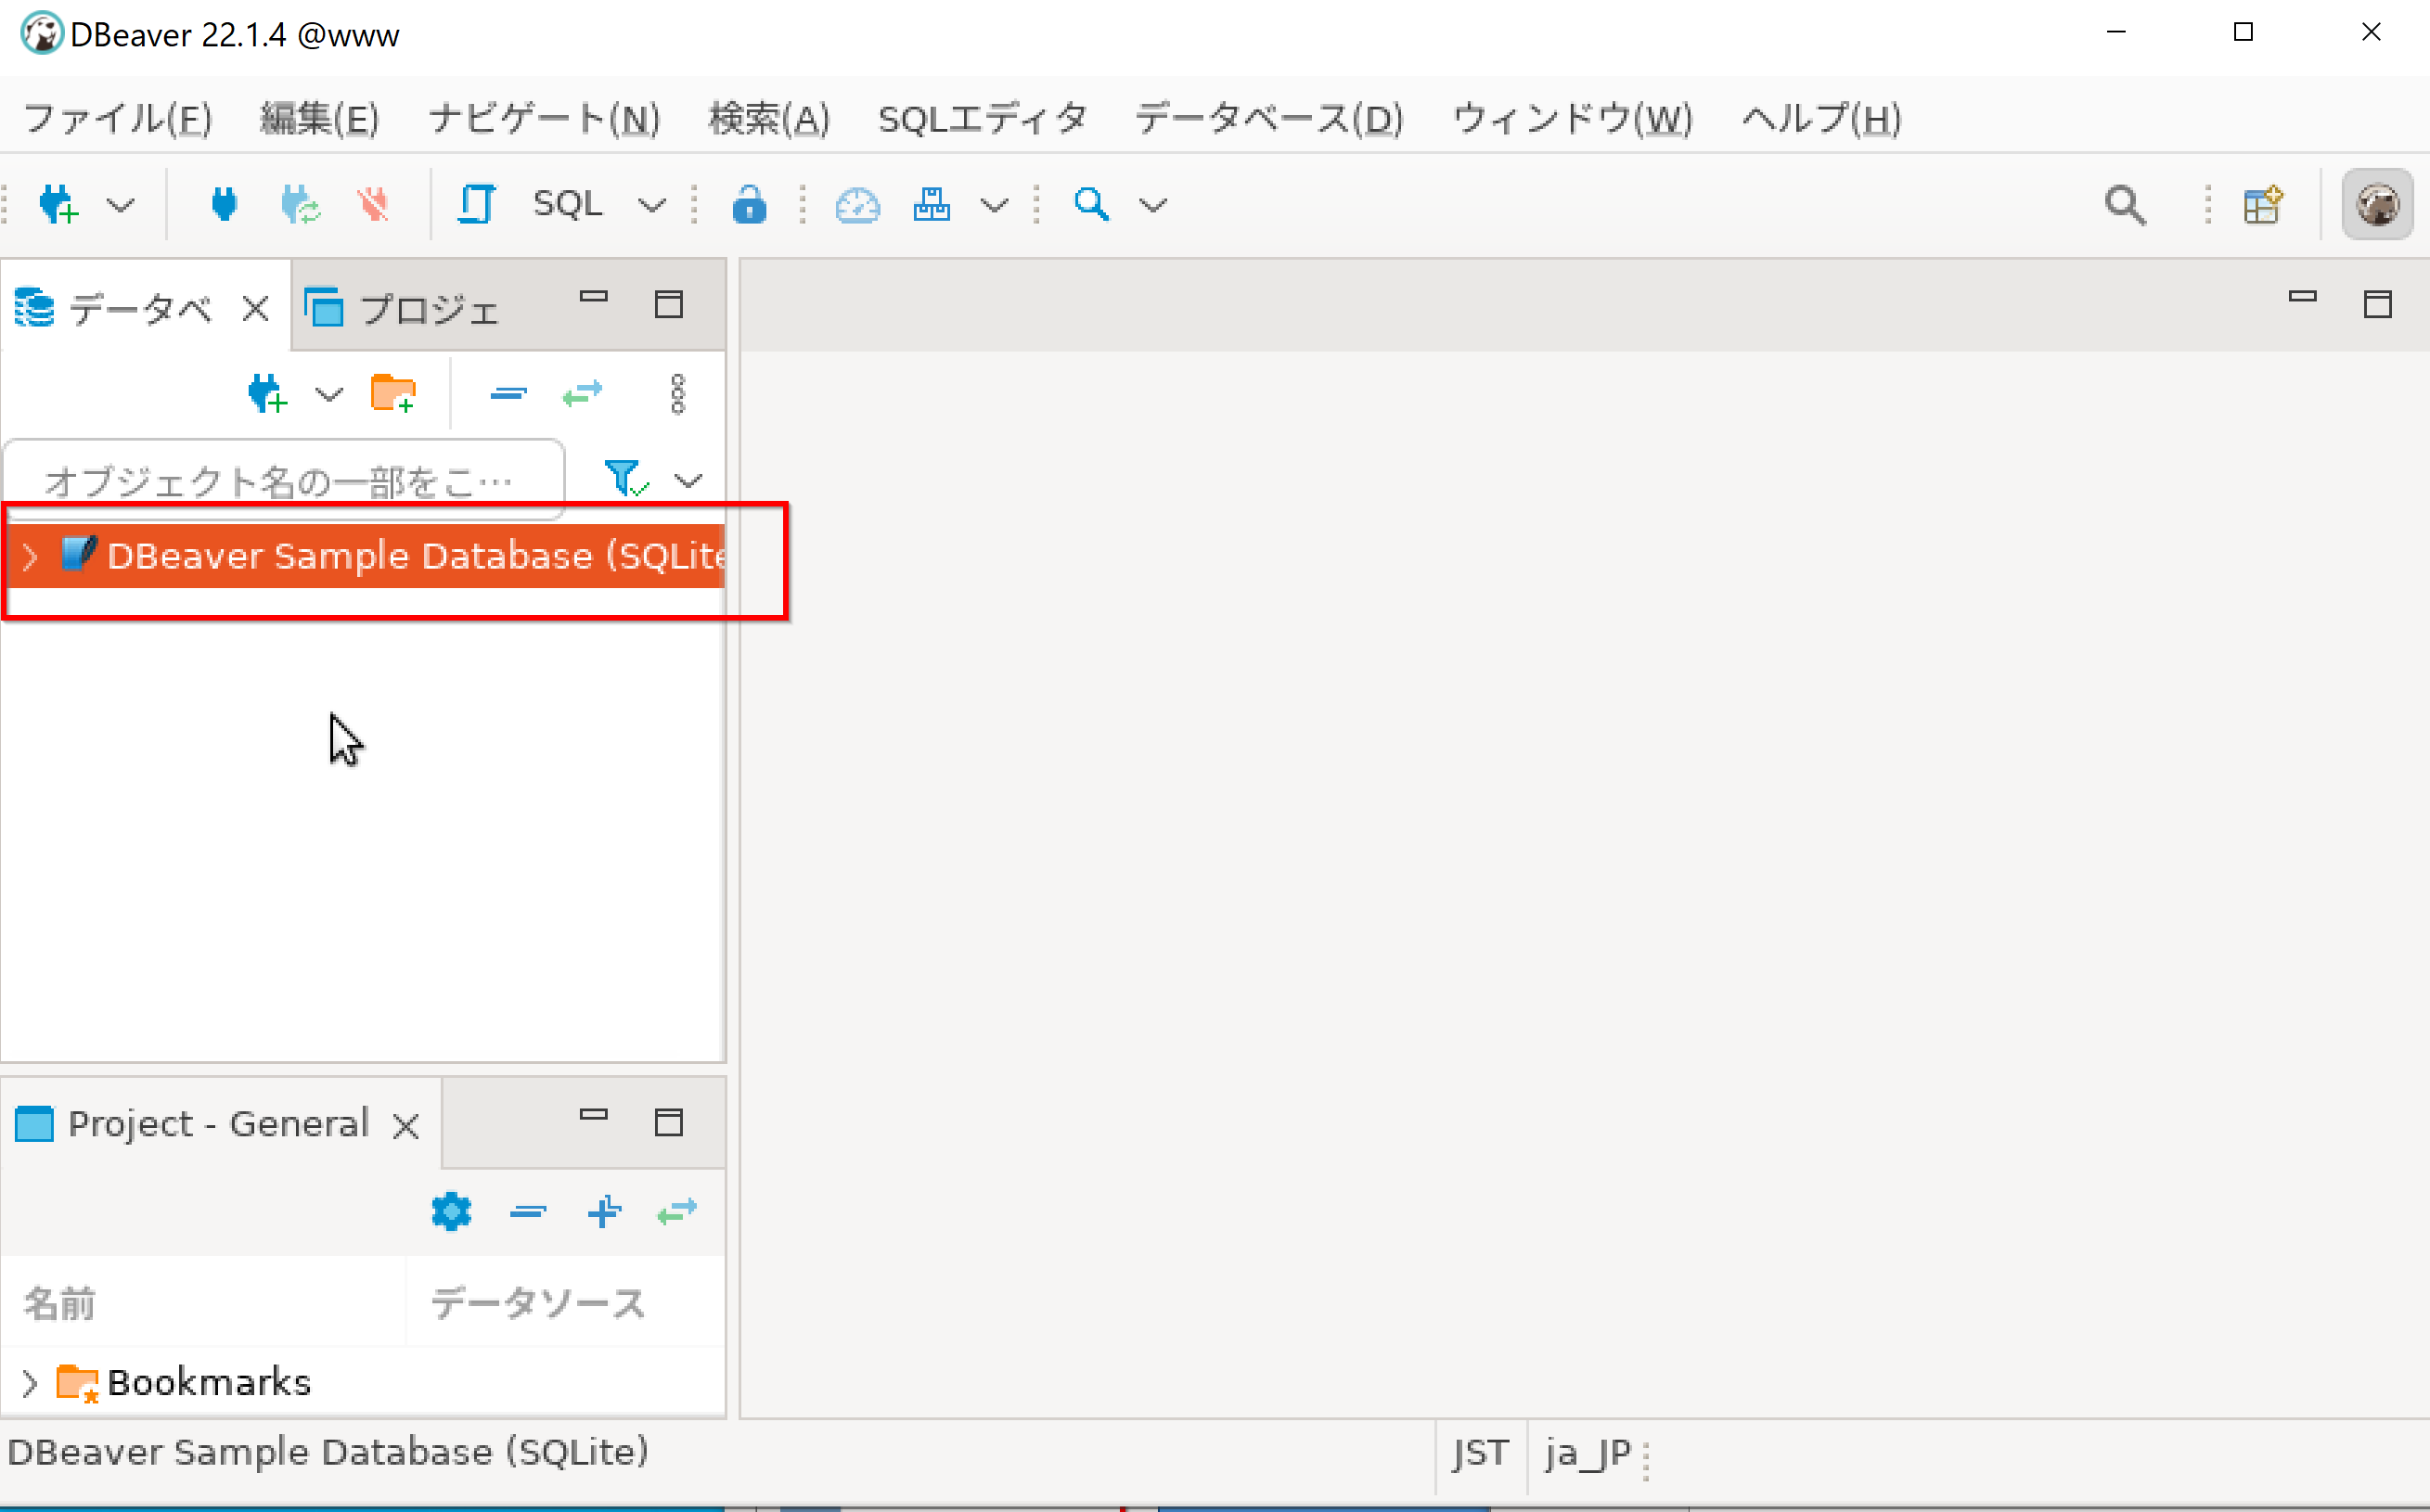The image size is (2430, 1512).
Task: Click the transaction lock icon
Action: coord(749,204)
